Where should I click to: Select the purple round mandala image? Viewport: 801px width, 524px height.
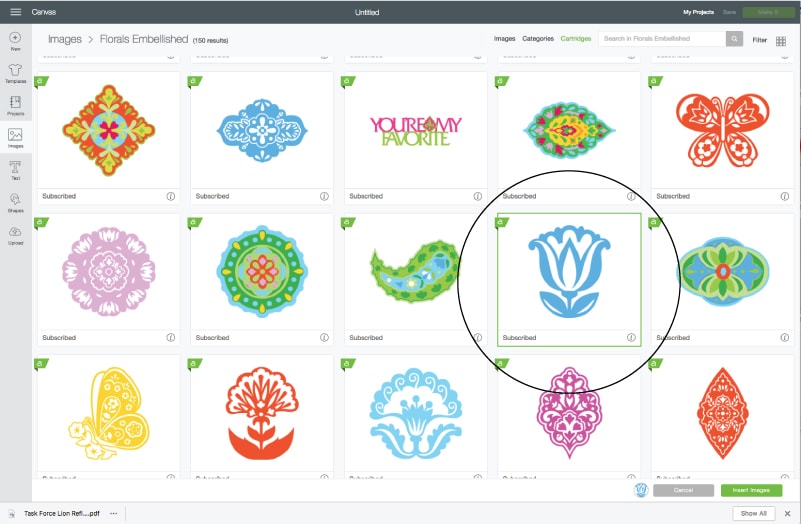click(108, 272)
